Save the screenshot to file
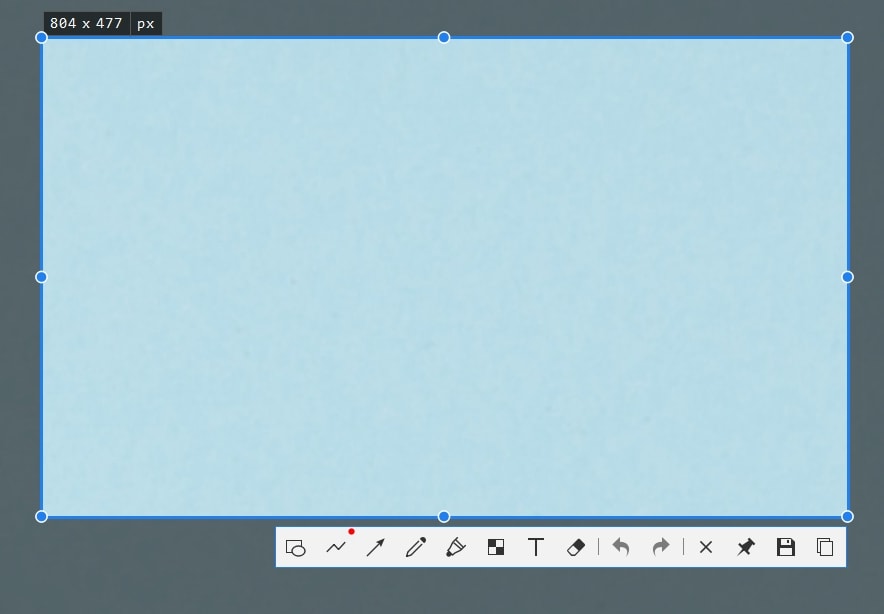The image size is (884, 614). click(786, 547)
